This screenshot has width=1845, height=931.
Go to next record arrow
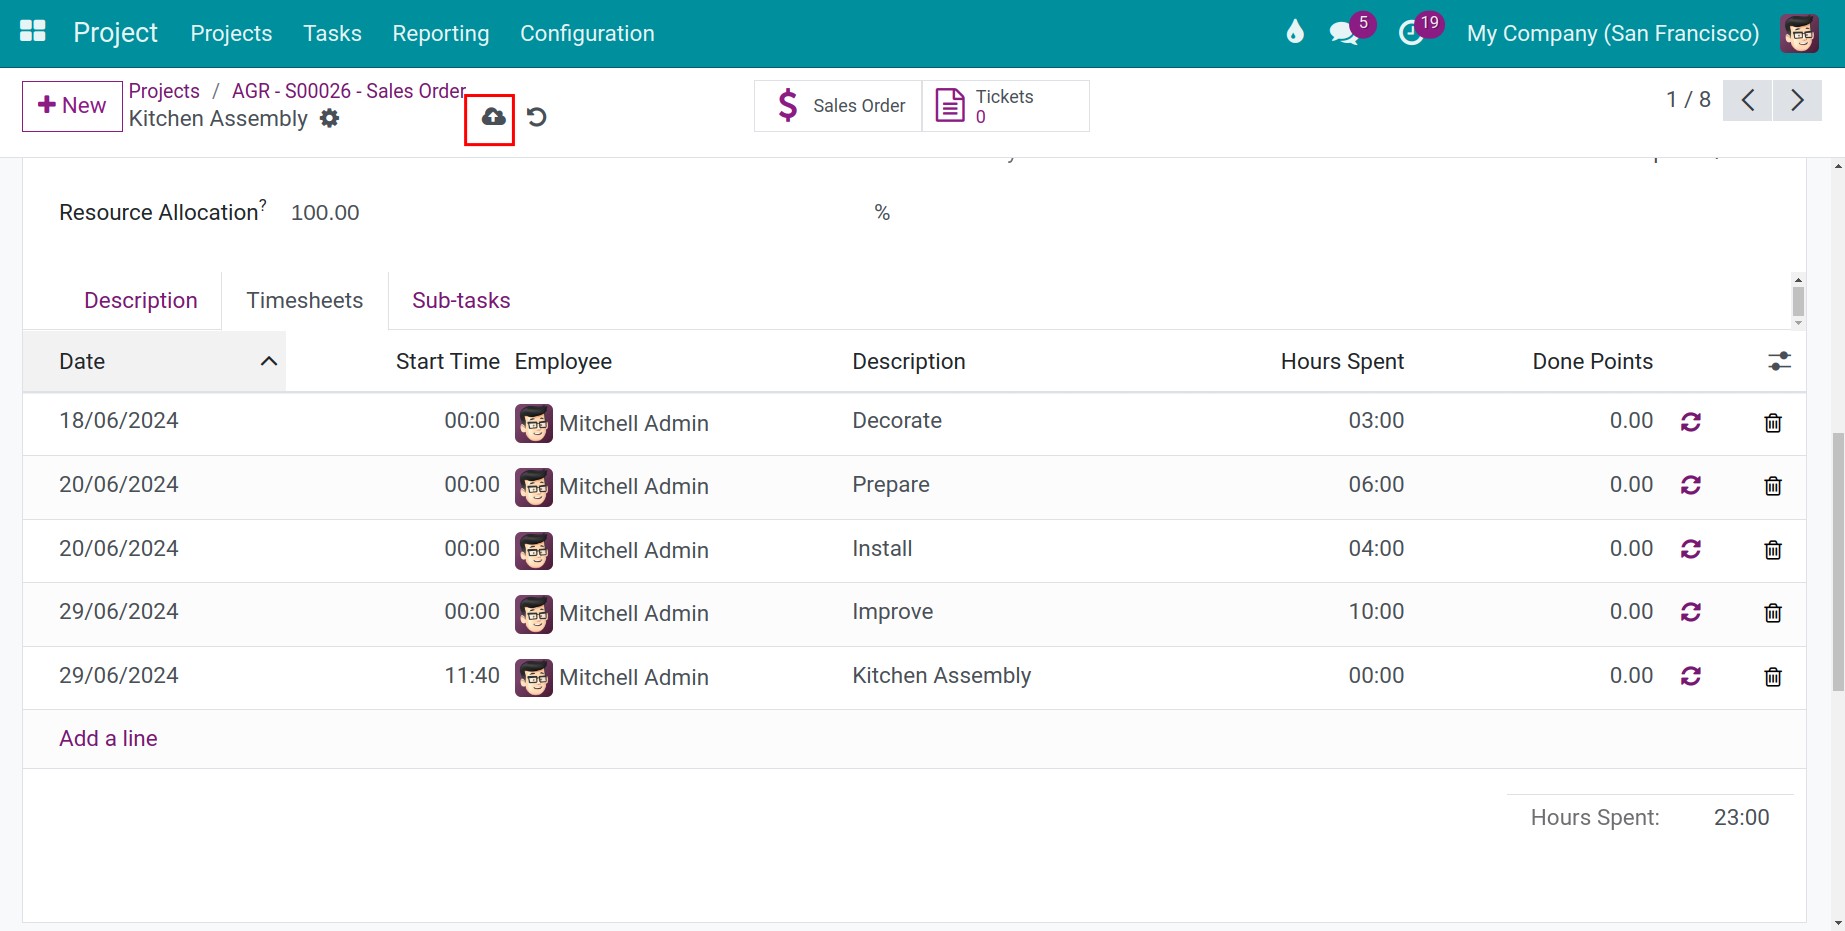click(x=1797, y=100)
